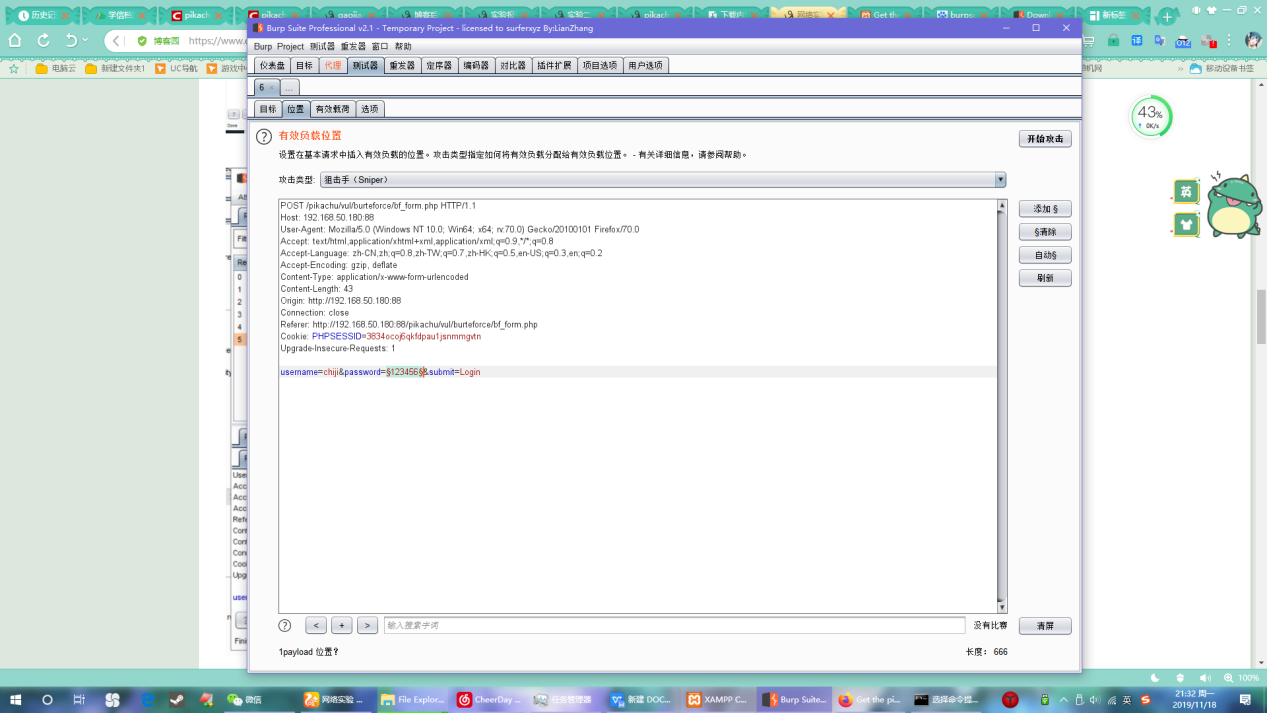
Task: Select intruder attack tab 6
Action: coord(266,88)
